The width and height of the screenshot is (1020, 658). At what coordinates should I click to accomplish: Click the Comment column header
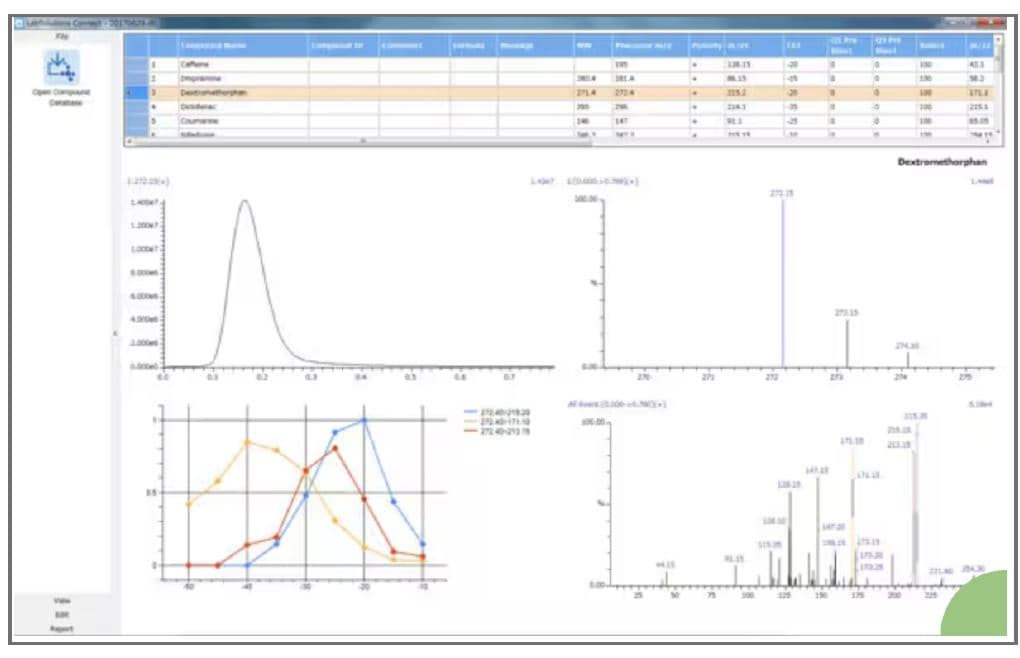tap(414, 46)
